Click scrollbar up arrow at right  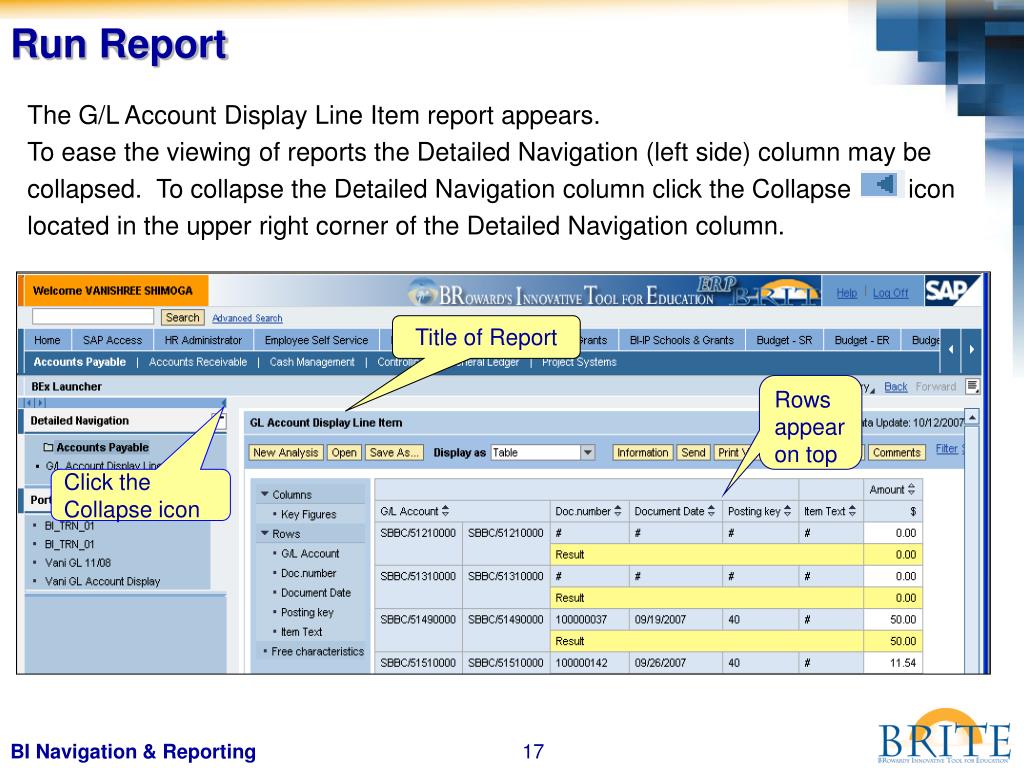pyautogui.click(x=972, y=417)
